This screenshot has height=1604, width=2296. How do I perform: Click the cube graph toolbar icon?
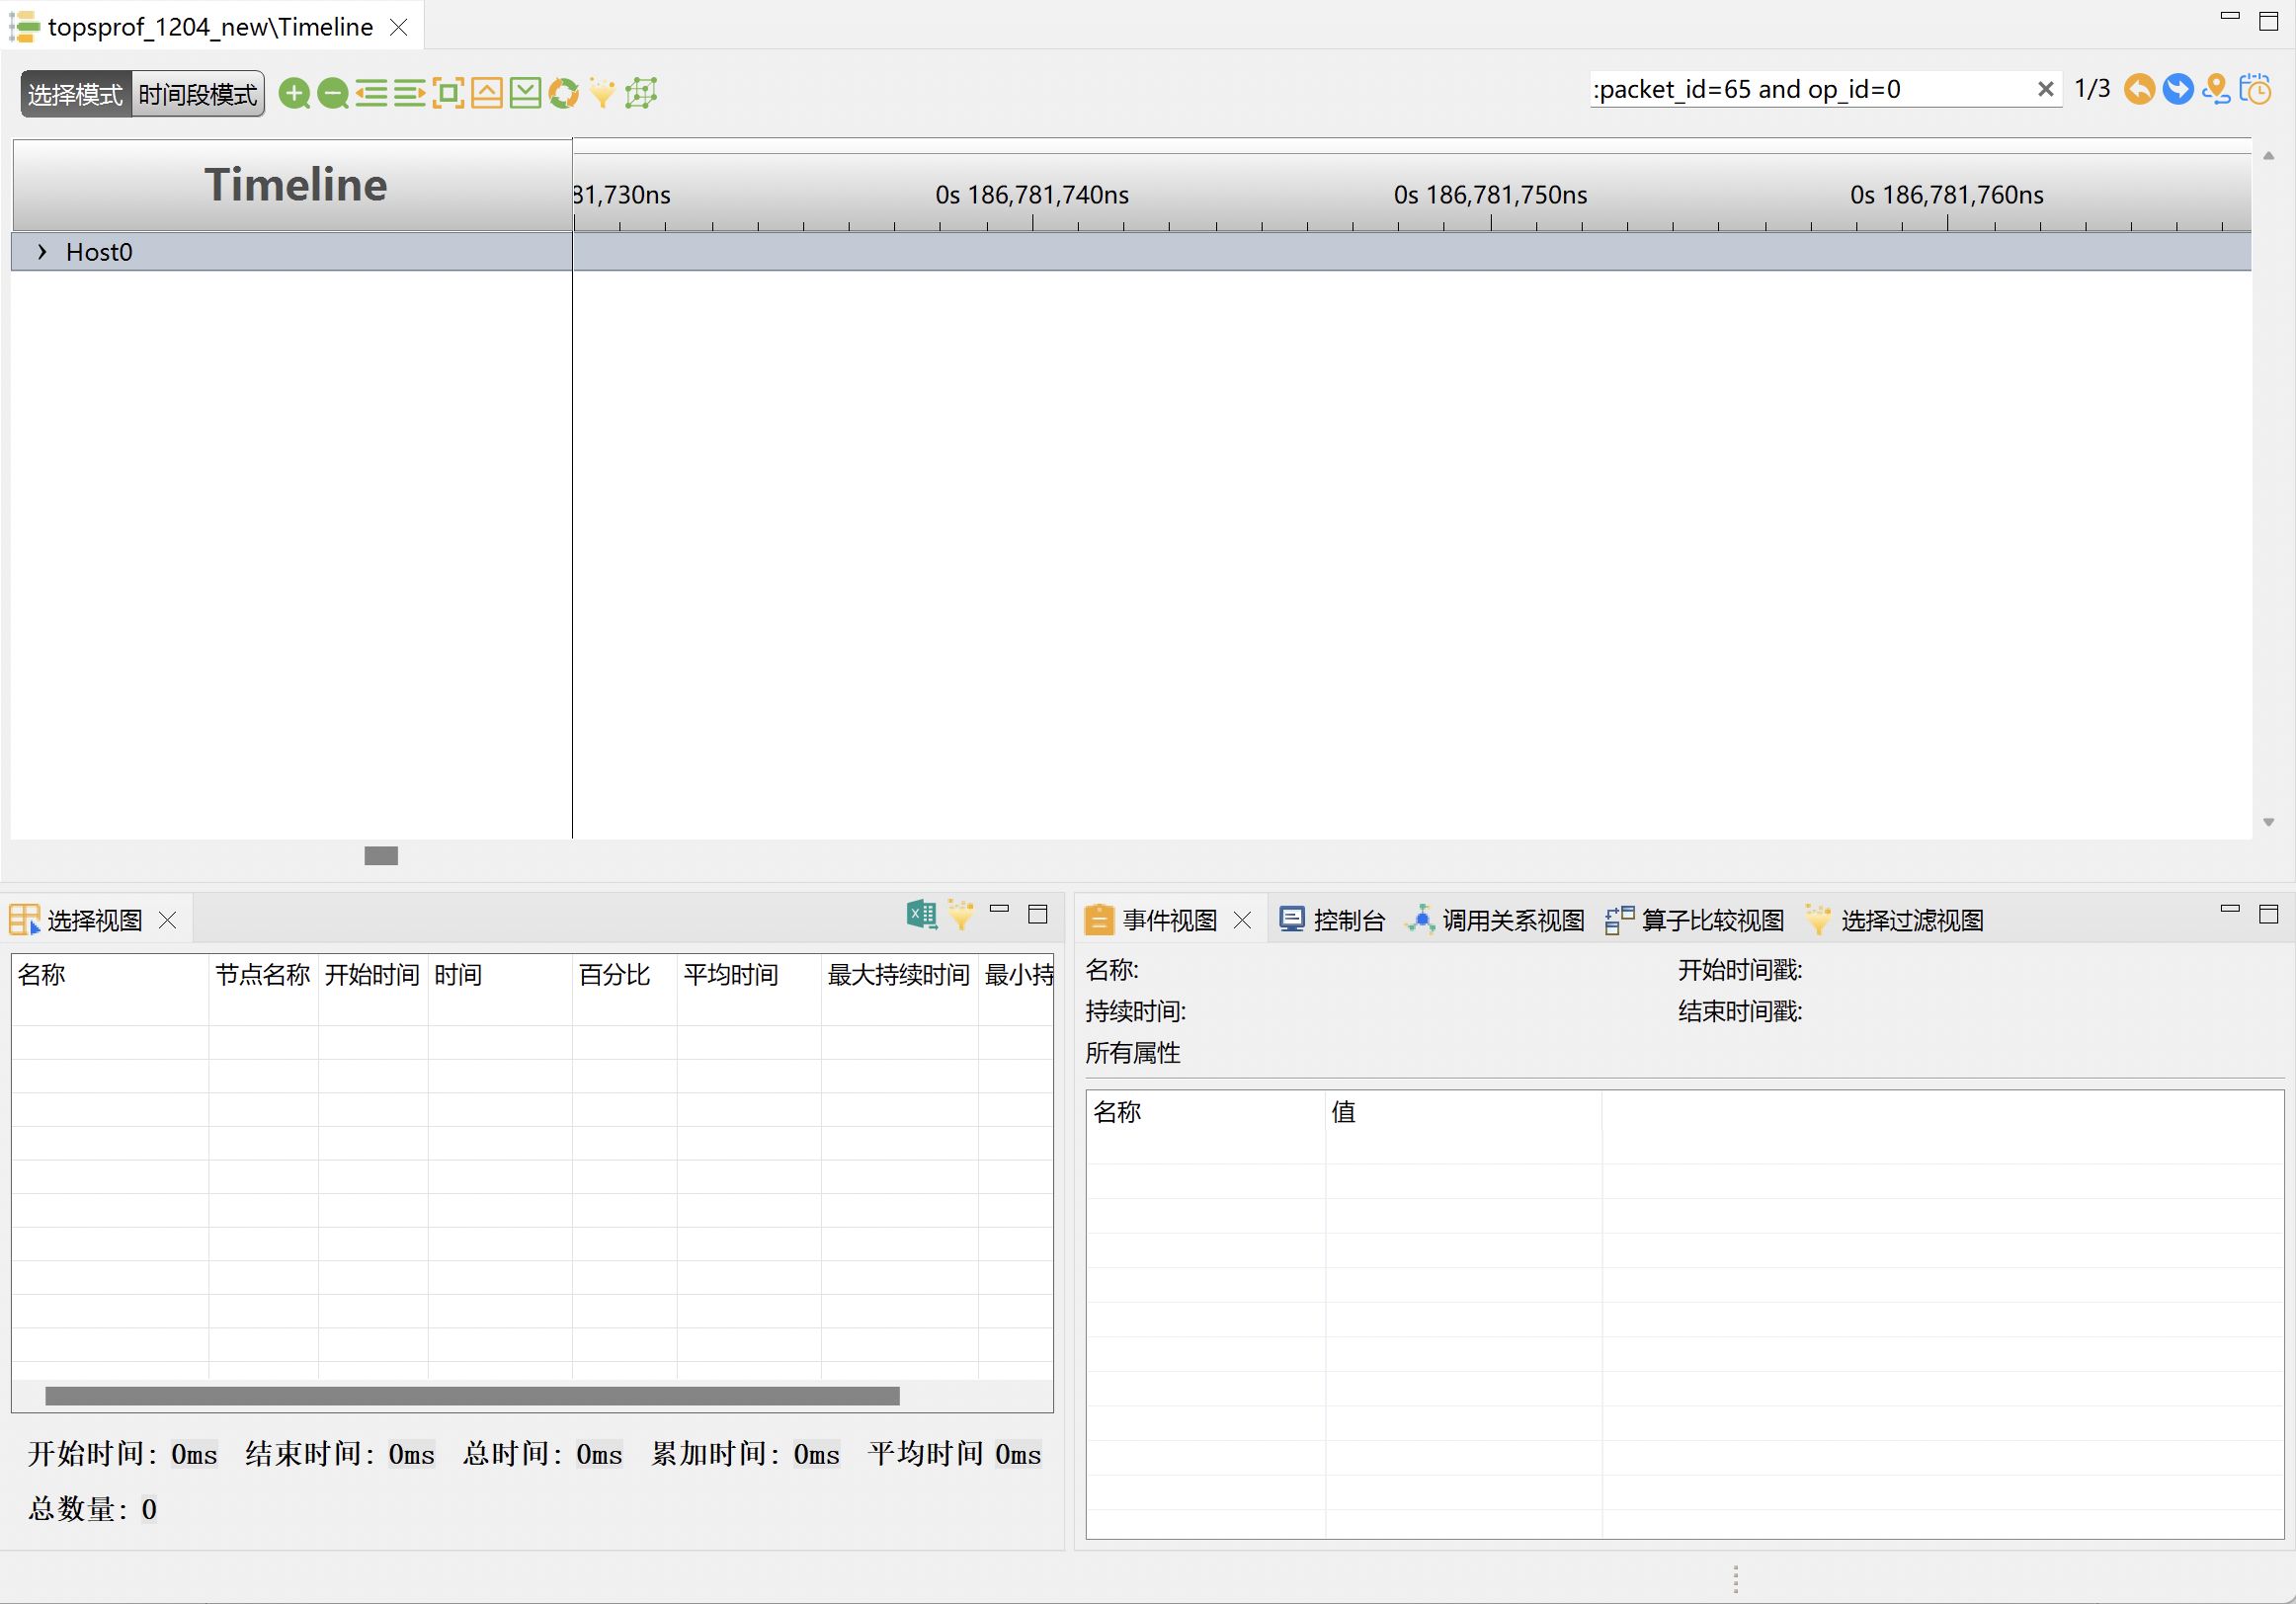[641, 93]
